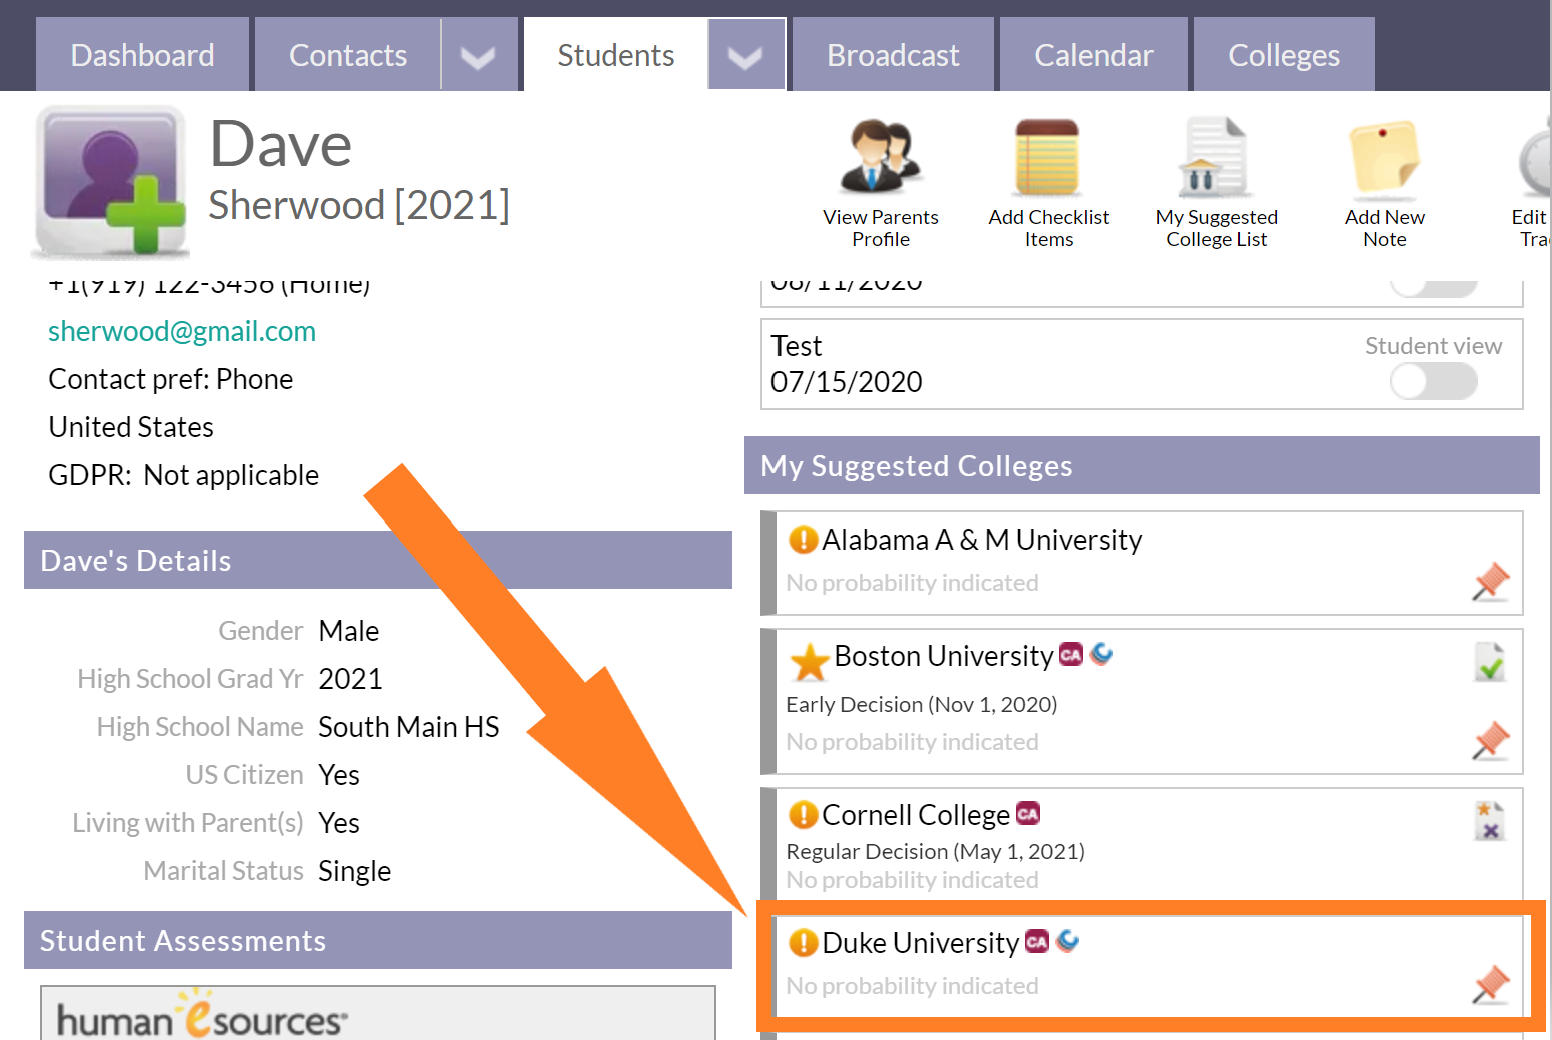Click High School Grad Yr value "2021"
Screen dimensions: 1552x1040
click(x=350, y=679)
